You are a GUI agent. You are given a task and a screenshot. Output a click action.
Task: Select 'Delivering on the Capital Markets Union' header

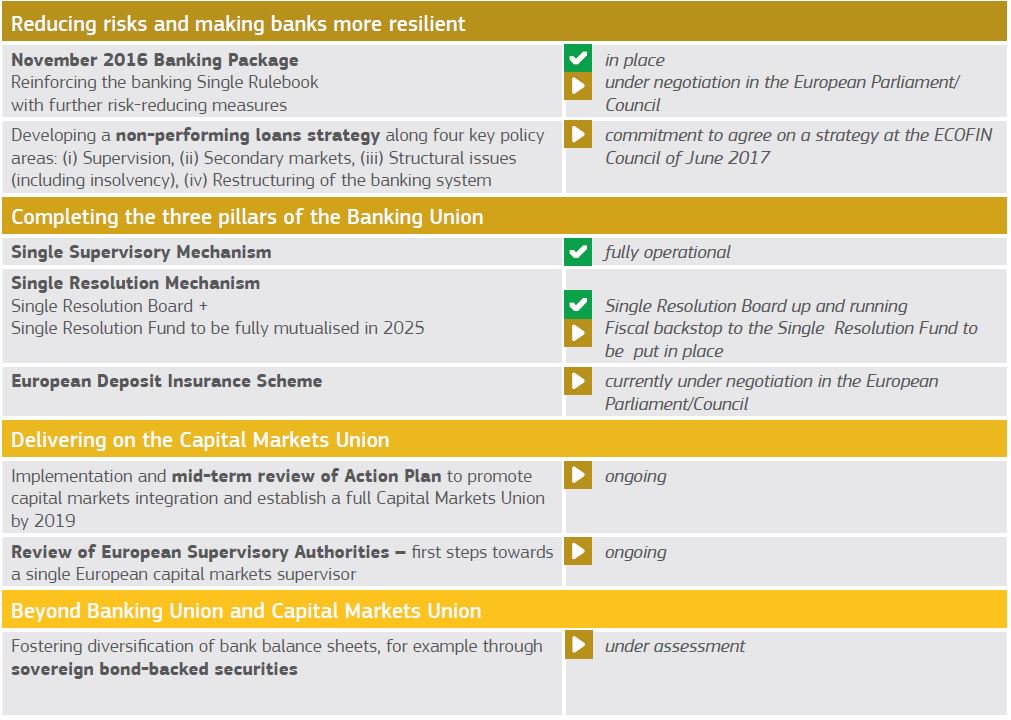504,439
